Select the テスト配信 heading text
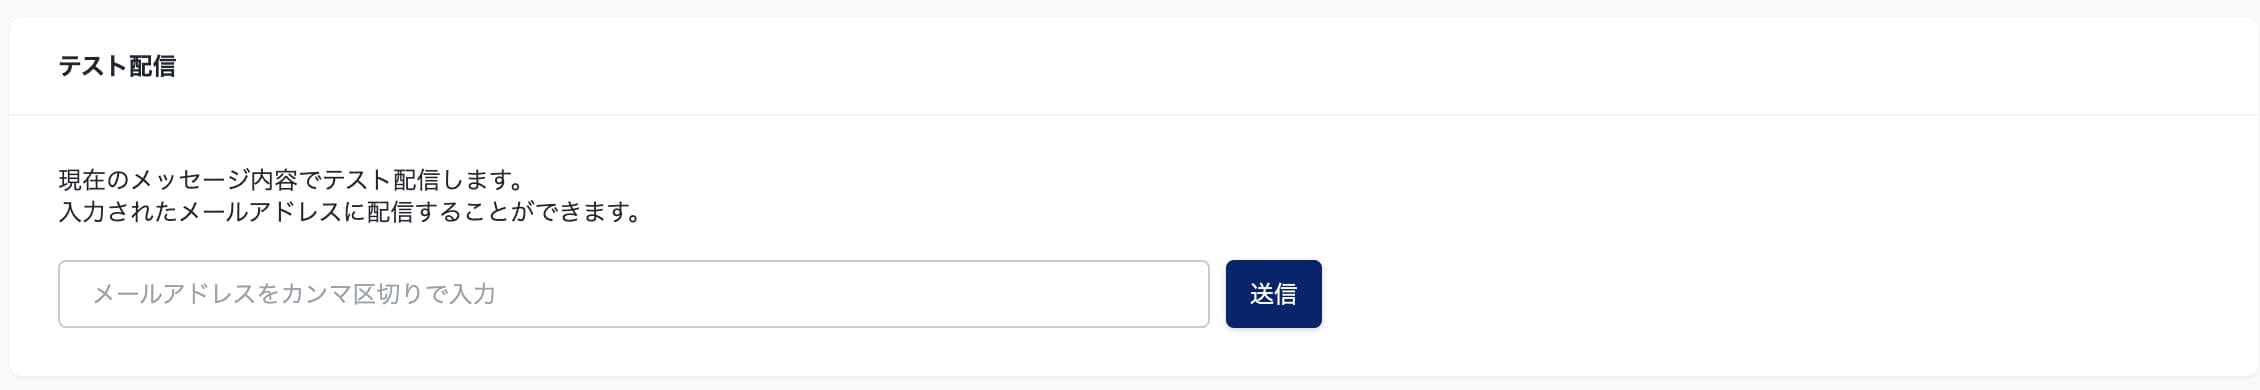The height and width of the screenshot is (390, 2260). coord(117,66)
